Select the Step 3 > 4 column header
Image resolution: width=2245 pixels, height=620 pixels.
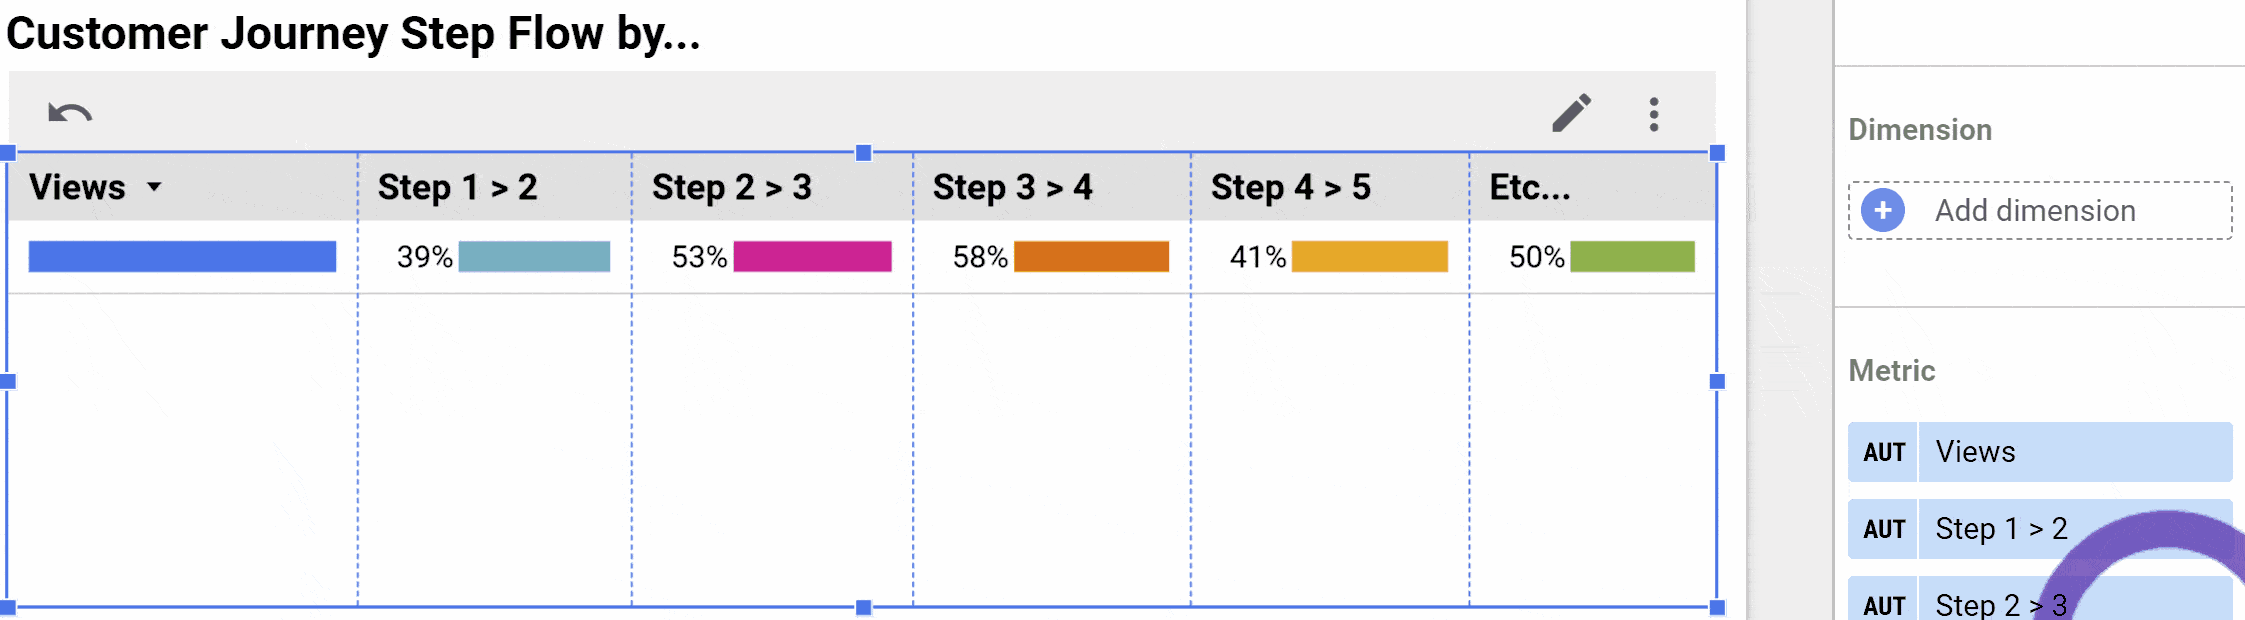[1052, 187]
